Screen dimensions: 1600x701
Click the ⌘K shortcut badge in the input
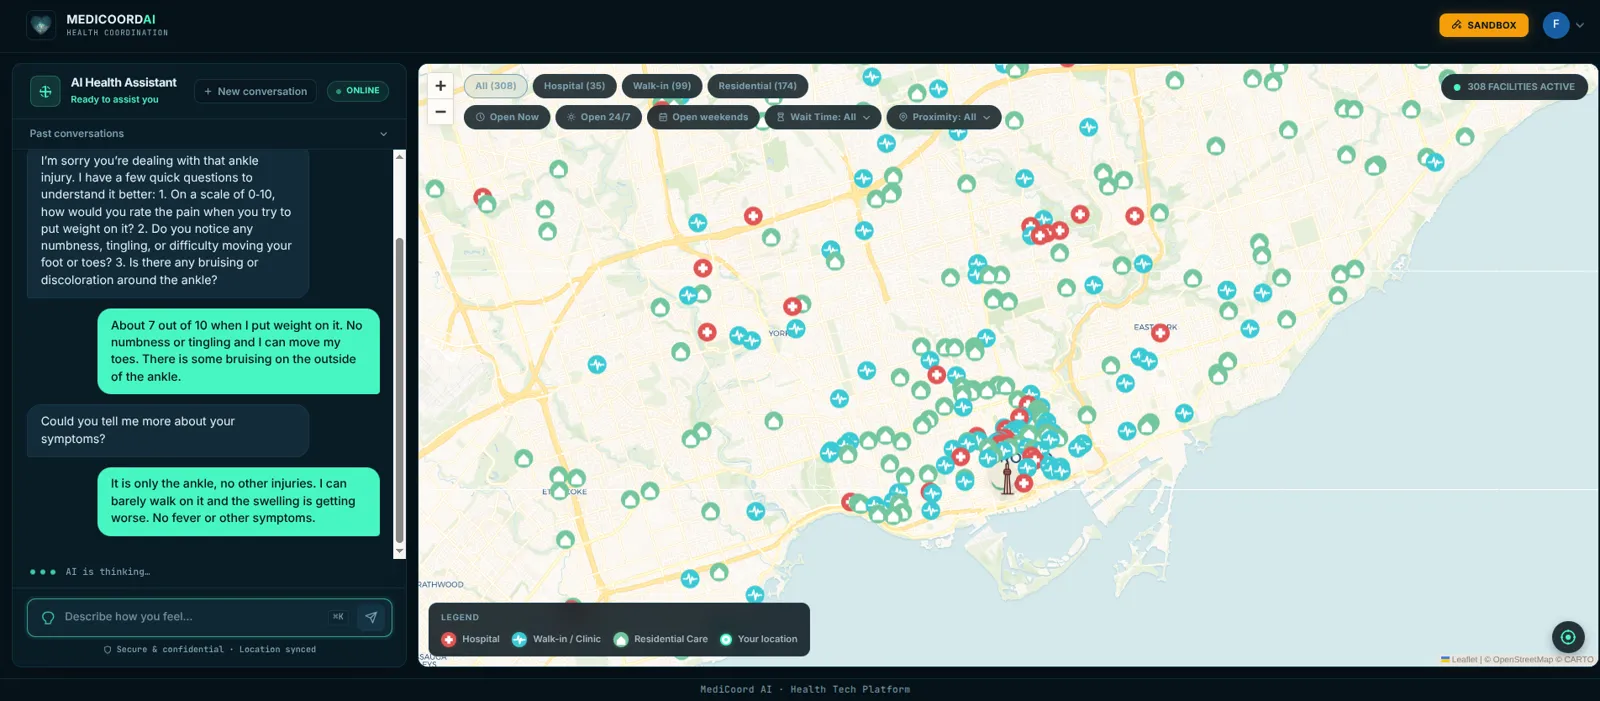tap(338, 617)
